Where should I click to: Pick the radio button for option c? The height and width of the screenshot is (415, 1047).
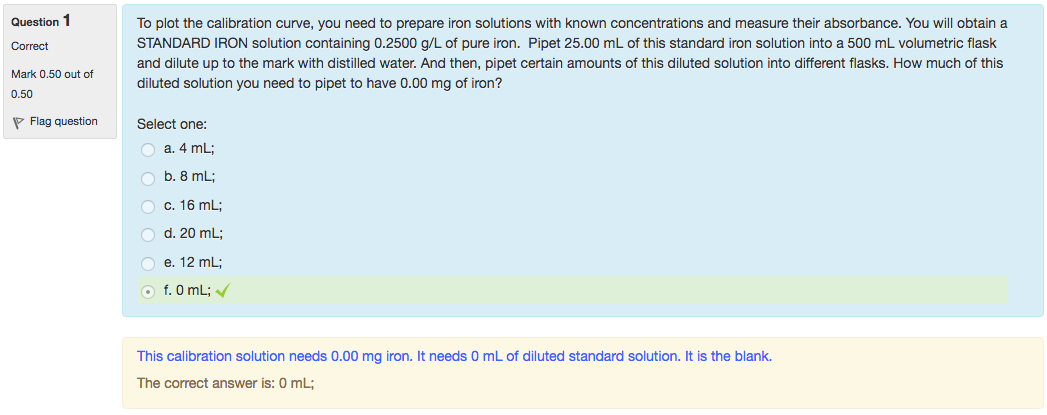pos(148,207)
